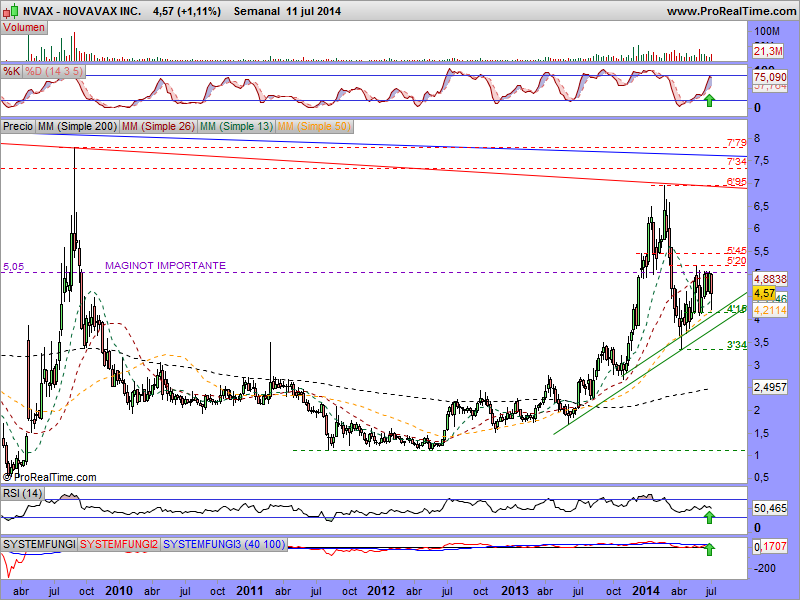Click the Precio panel label

point(18,126)
